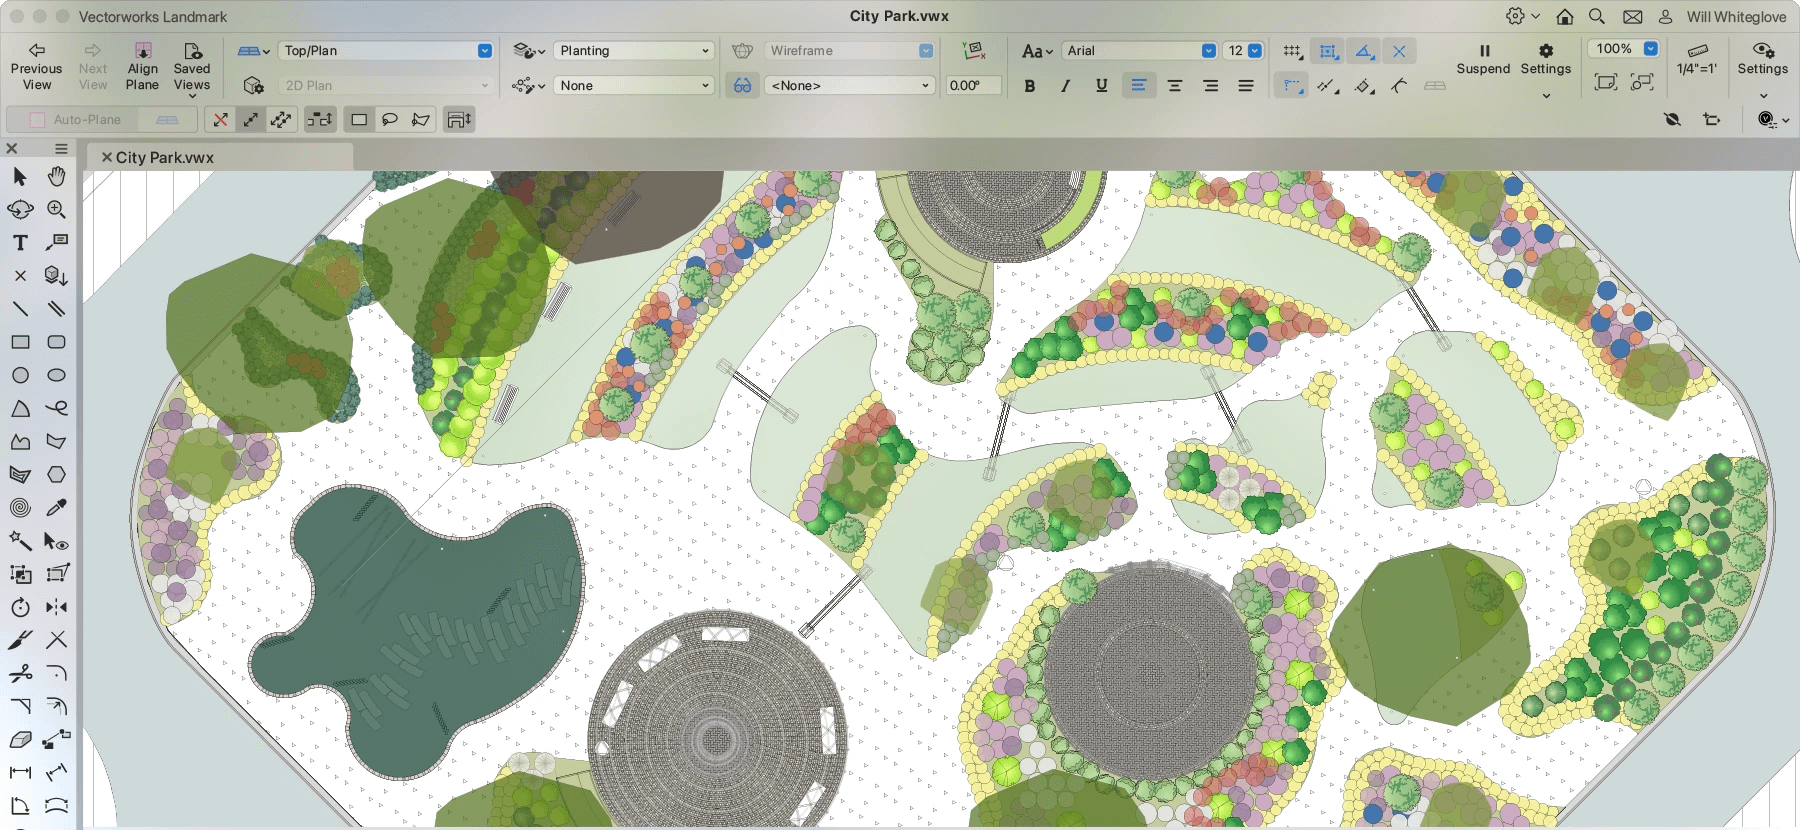Expand the Planting layer dropdown
The height and width of the screenshot is (830, 1800).
click(x=634, y=51)
